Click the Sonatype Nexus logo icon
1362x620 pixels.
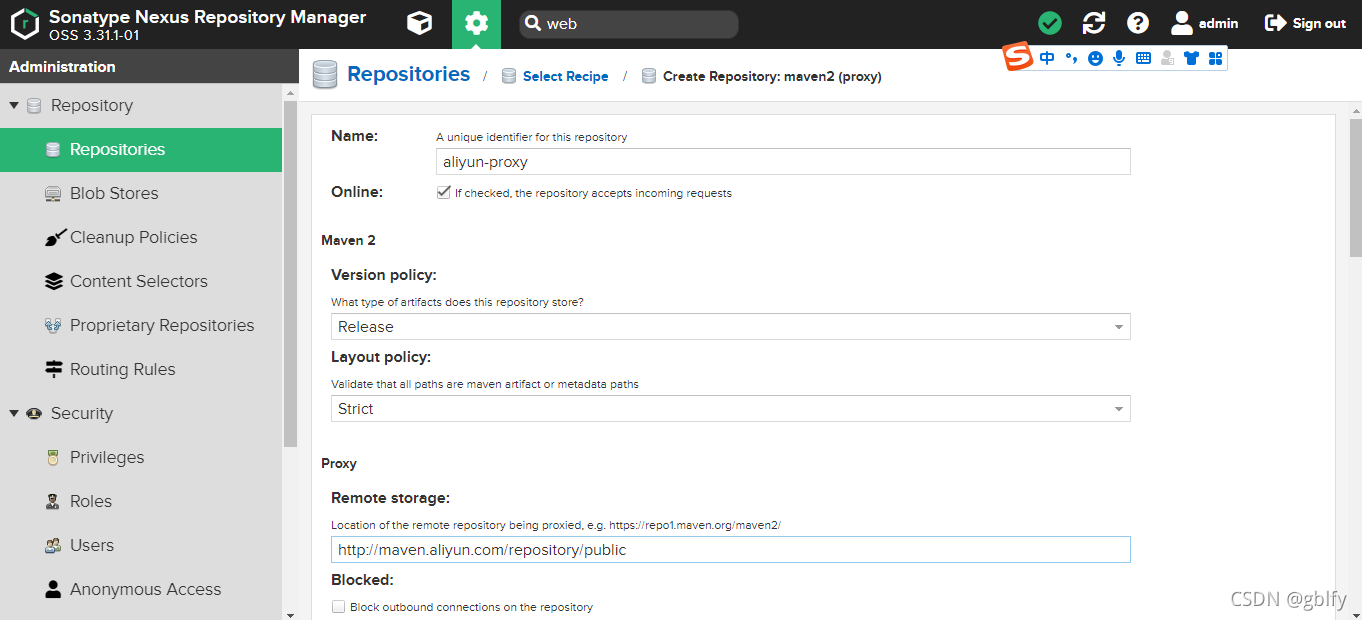[24, 24]
